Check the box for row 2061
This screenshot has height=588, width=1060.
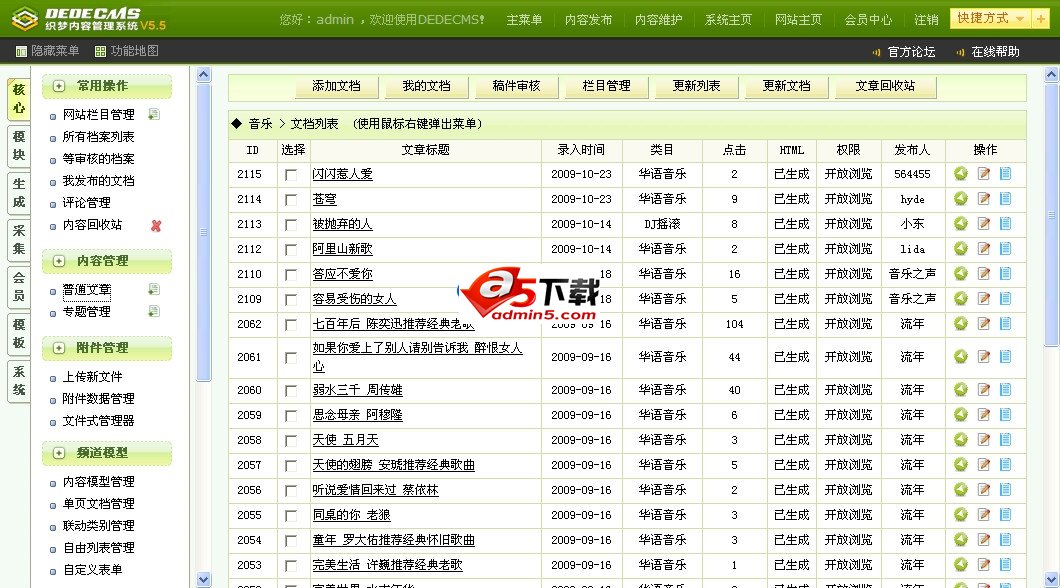(x=291, y=358)
